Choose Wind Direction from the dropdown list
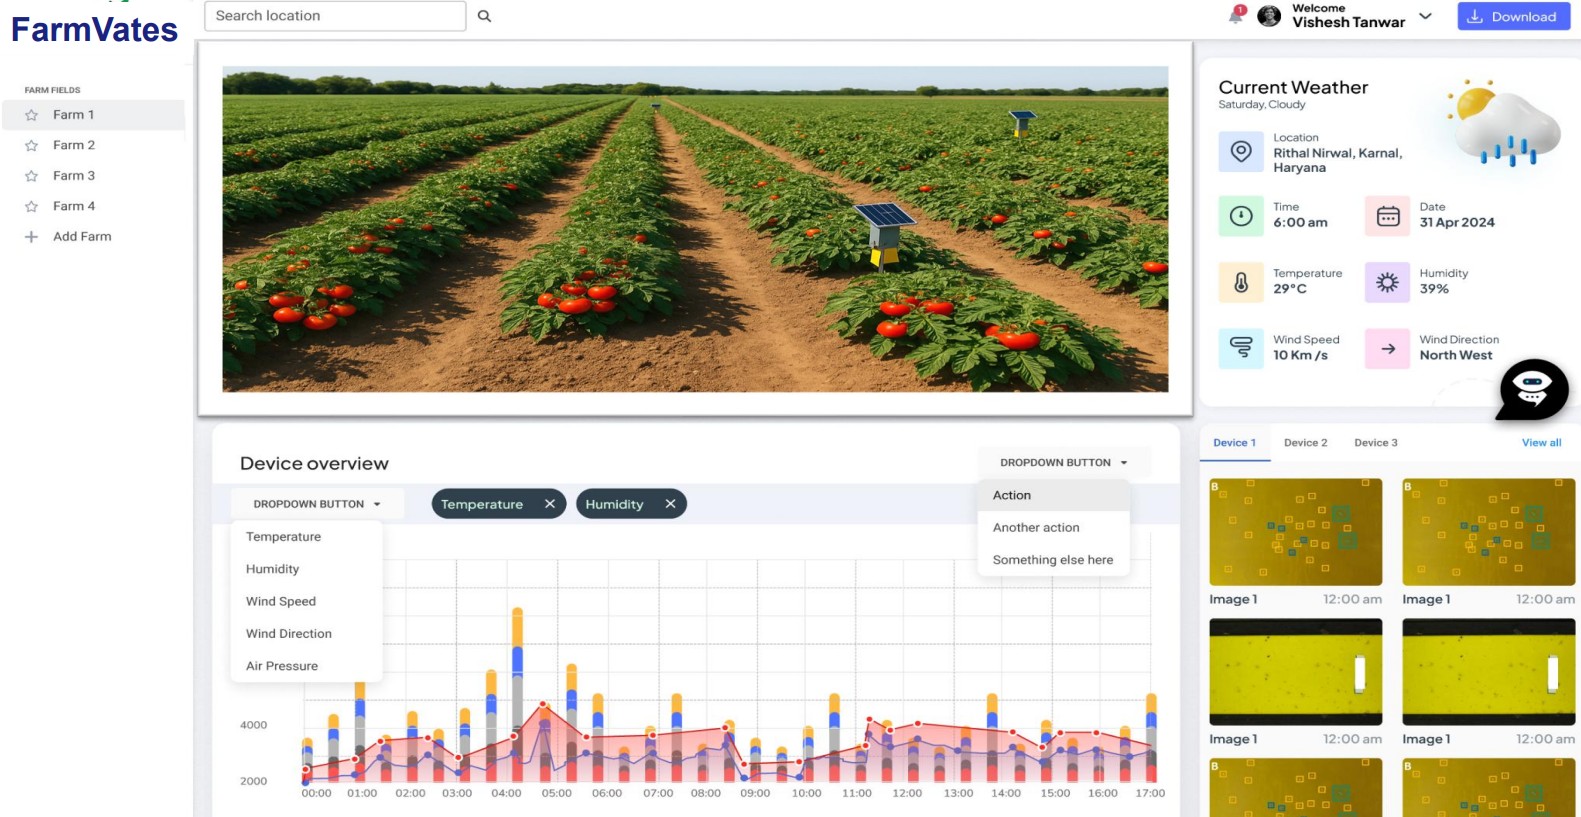Image resolution: width=1581 pixels, height=817 pixels. point(289,634)
